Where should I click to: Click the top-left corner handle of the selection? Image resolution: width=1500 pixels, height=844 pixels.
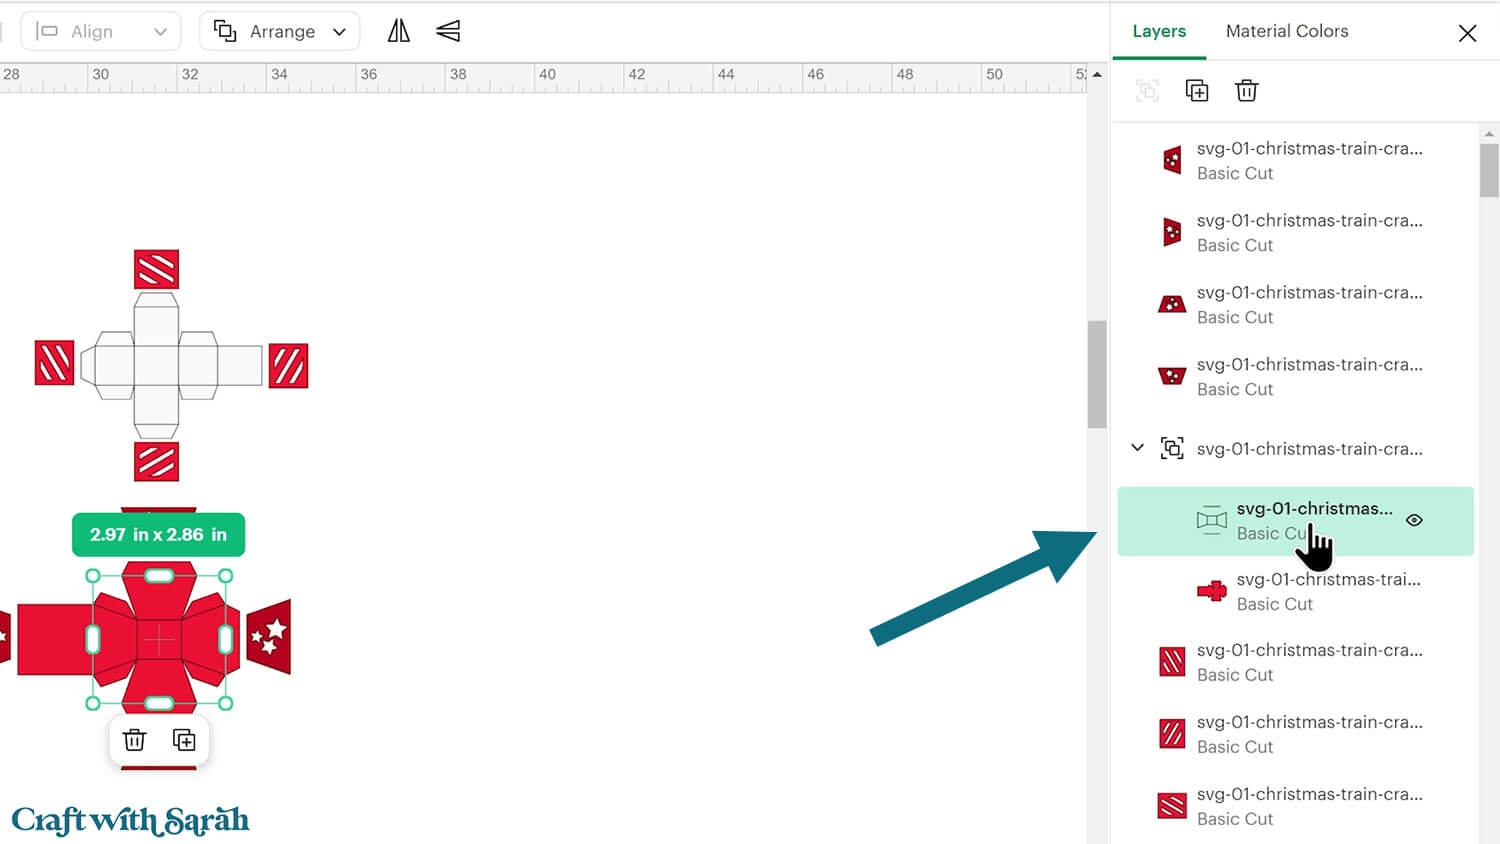click(x=93, y=576)
